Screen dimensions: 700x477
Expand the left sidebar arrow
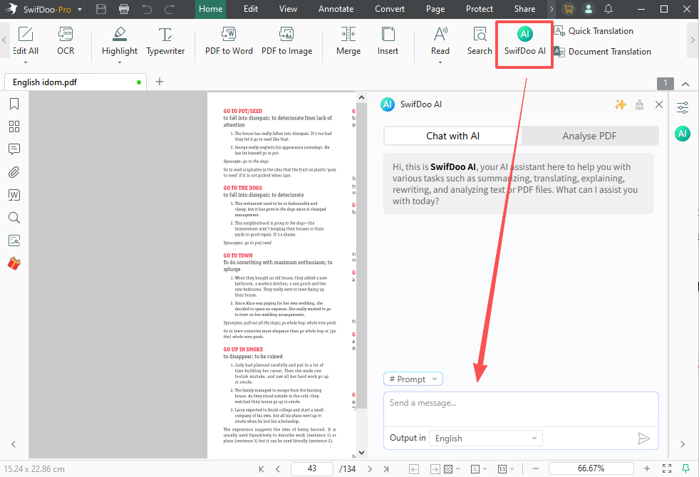(13, 444)
